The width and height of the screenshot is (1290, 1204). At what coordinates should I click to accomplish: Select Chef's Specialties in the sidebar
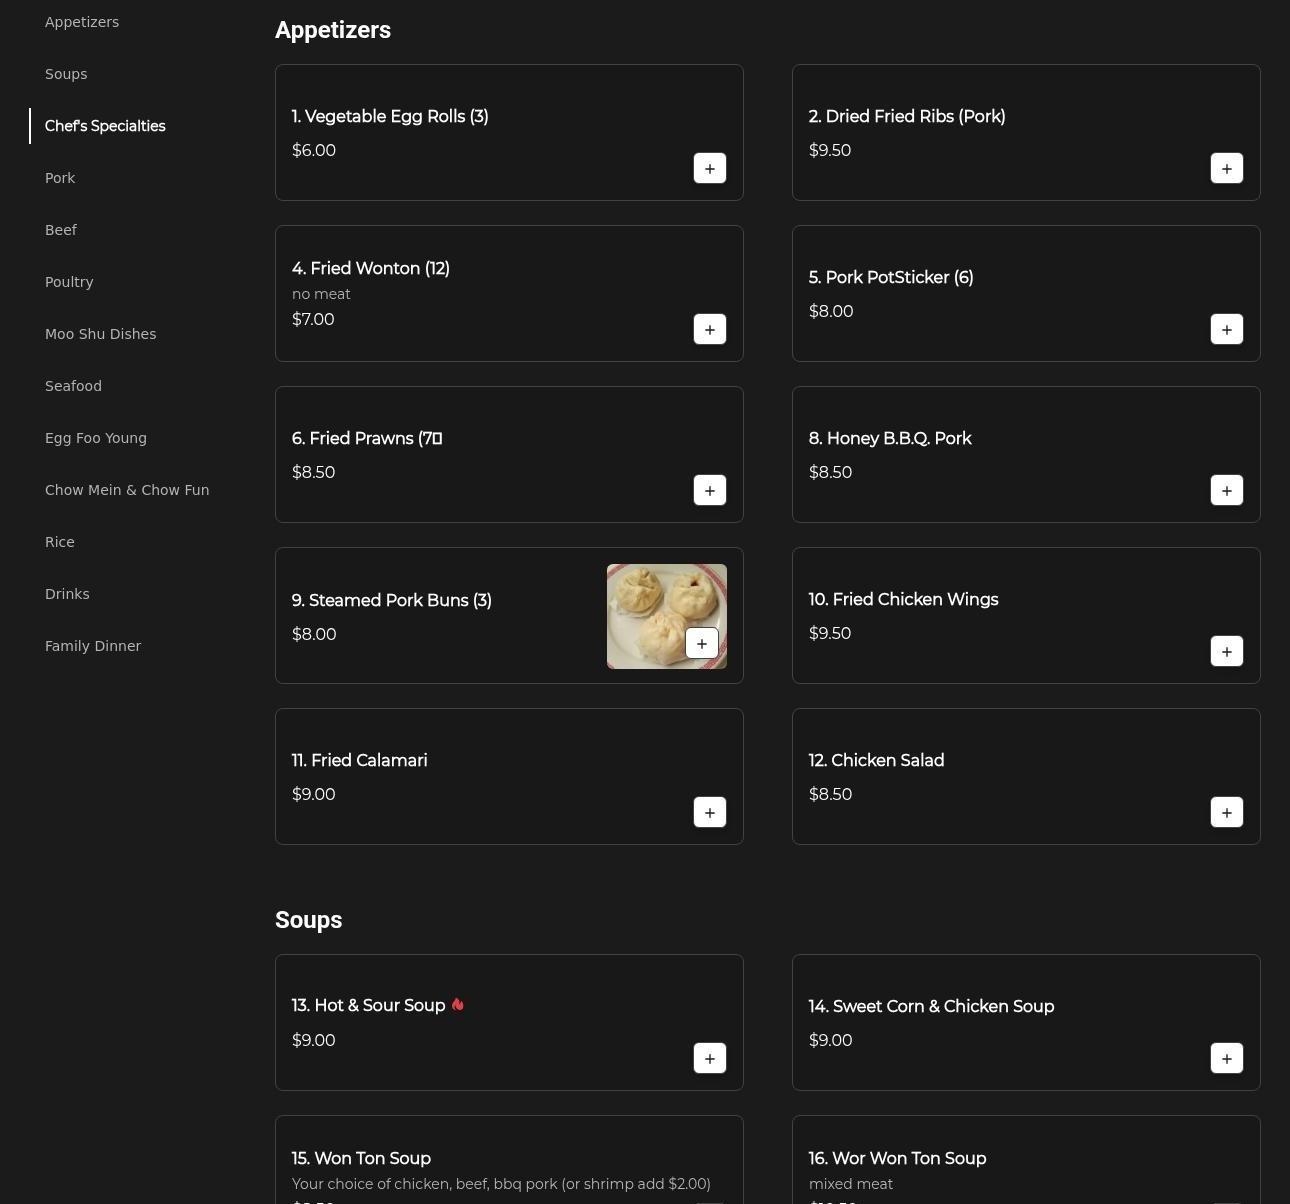(105, 126)
